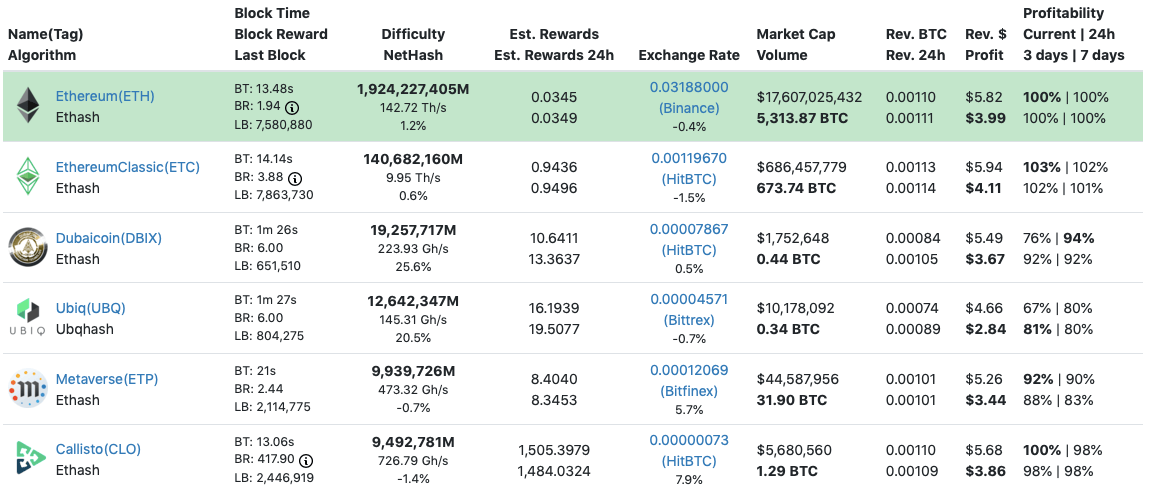
Task: Open Metaverse(ETP) coin link
Action: pos(106,379)
